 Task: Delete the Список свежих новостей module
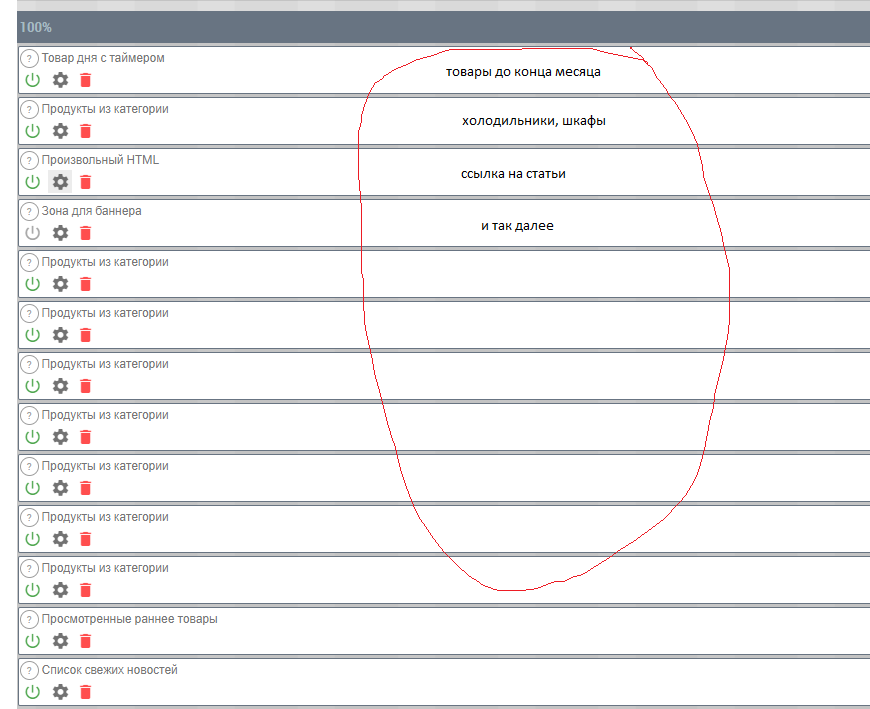(x=86, y=692)
